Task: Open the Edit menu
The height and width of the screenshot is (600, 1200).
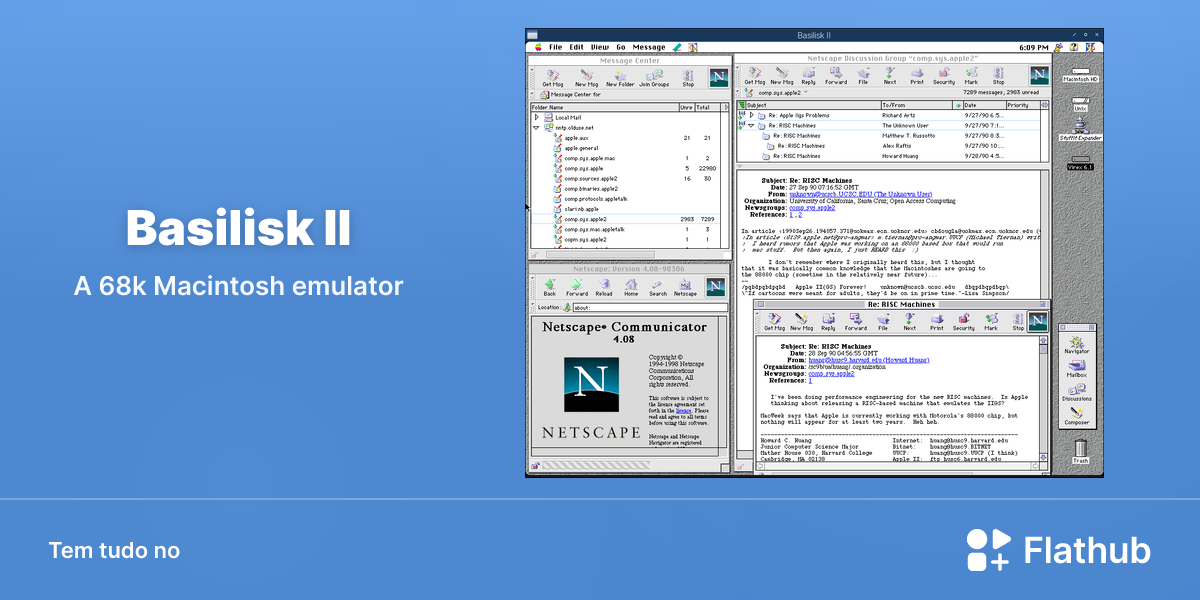Action: (577, 47)
